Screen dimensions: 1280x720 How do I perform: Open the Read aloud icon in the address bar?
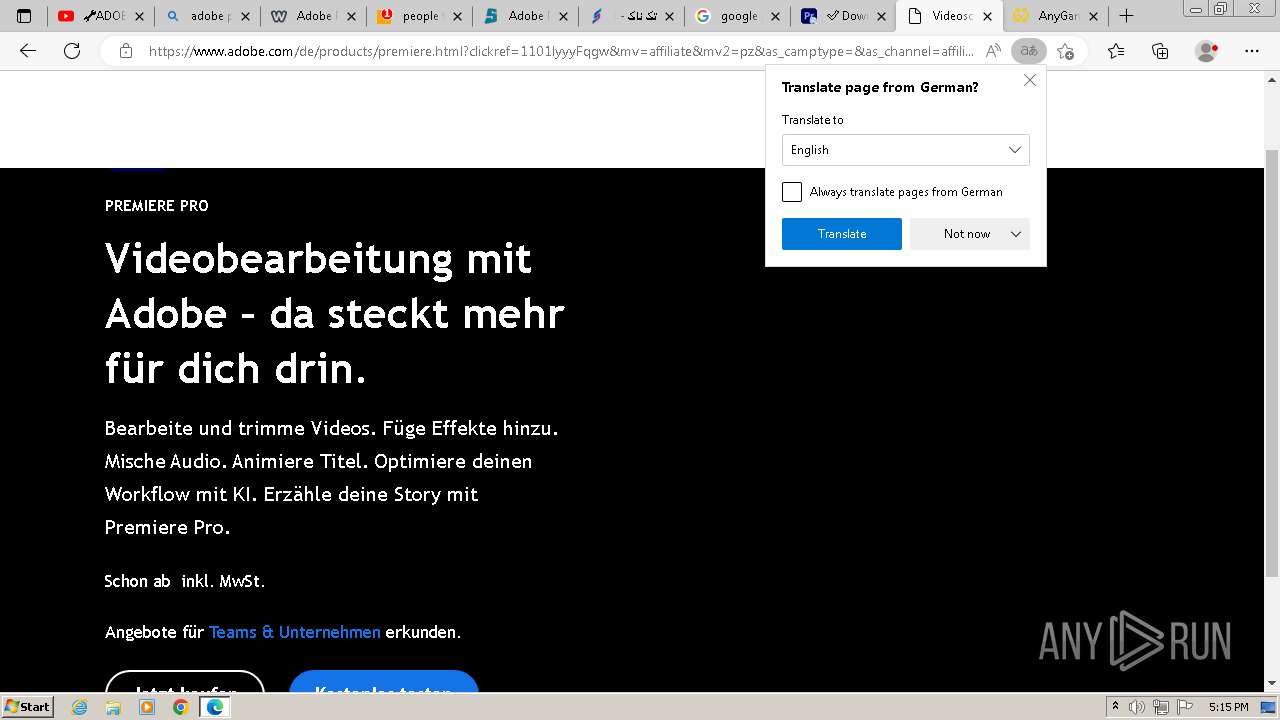tap(993, 51)
